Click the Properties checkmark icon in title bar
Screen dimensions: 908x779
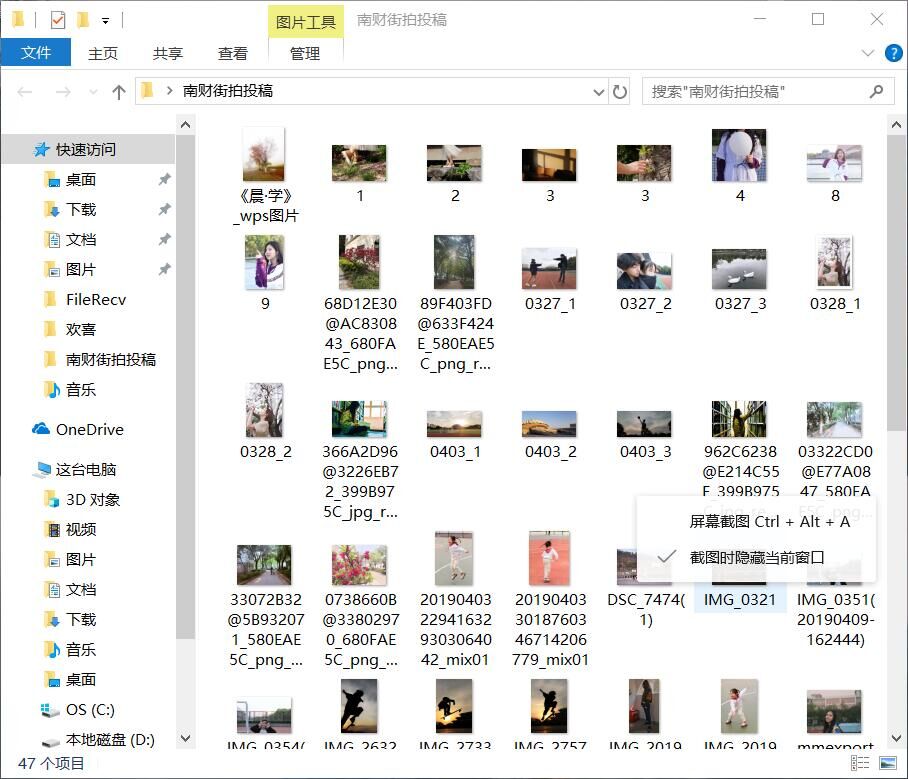tap(57, 19)
